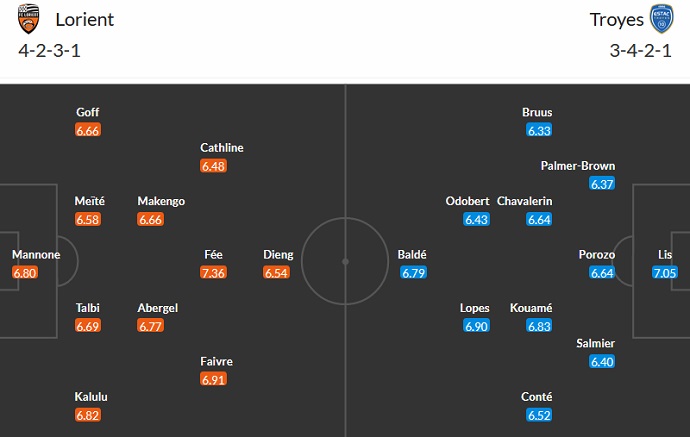
Task: Select Troyes goalkeeper Lis's 7.05 rating
Action: 665,272
